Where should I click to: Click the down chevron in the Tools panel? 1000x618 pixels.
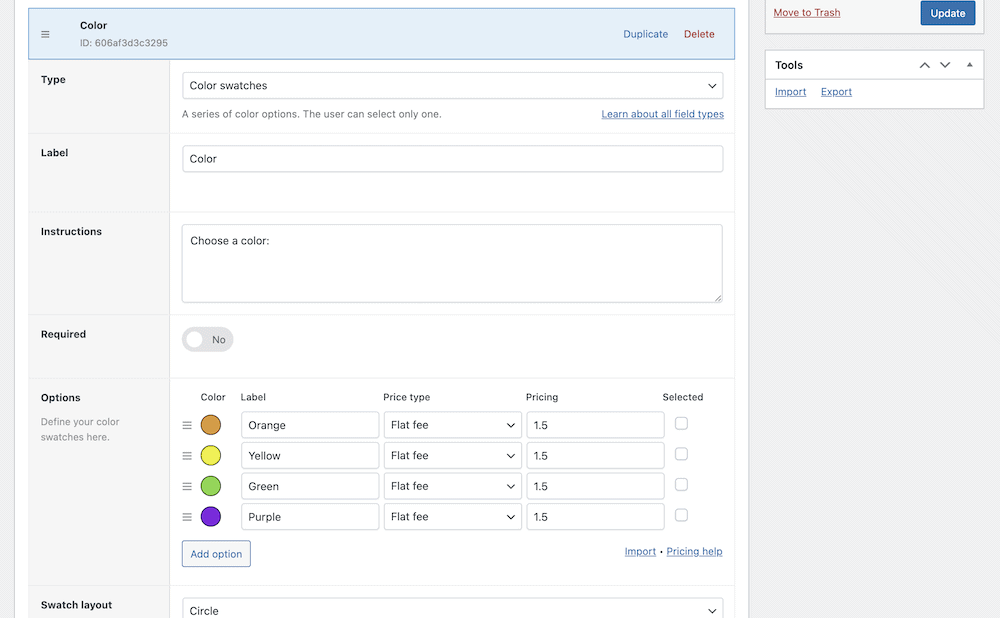pyautogui.click(x=944, y=64)
